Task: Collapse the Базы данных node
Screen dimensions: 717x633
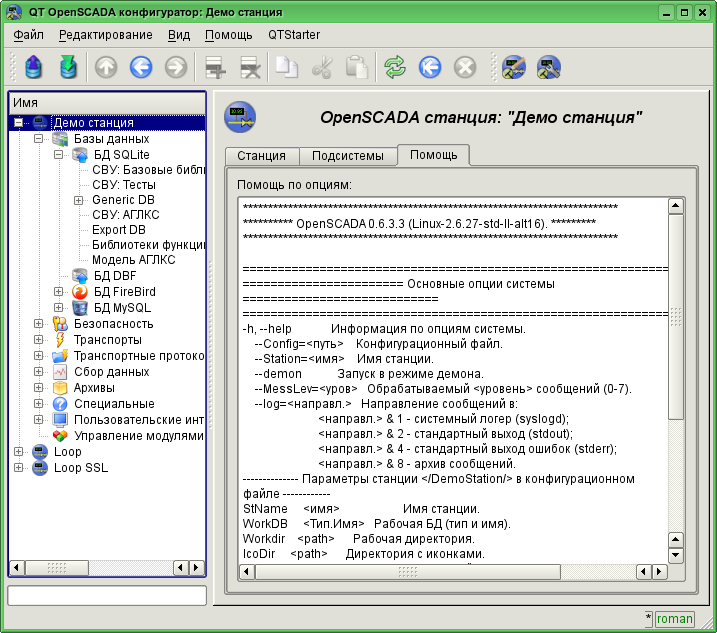Action: click(x=38, y=139)
